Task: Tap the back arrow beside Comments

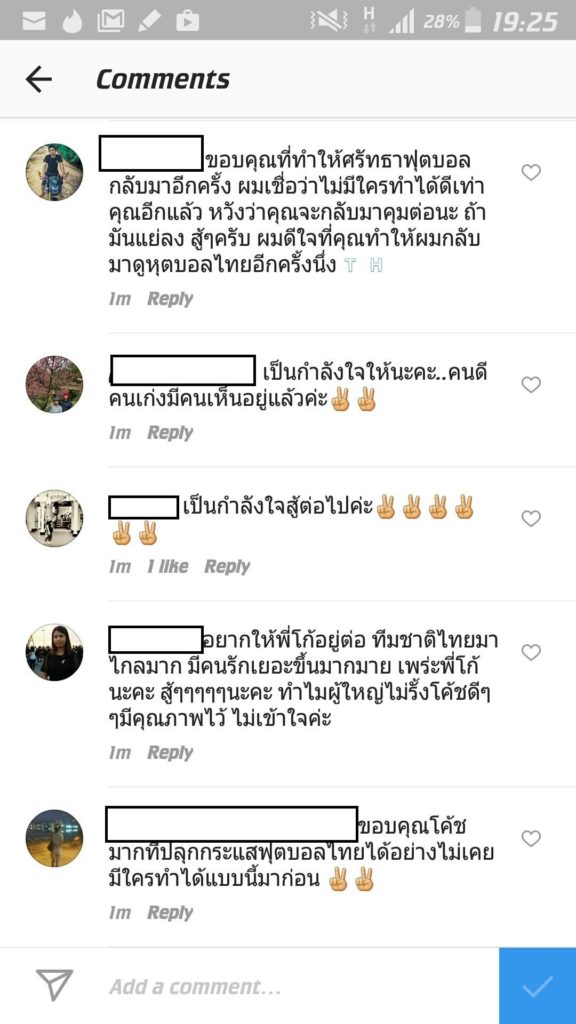Action: [x=39, y=80]
